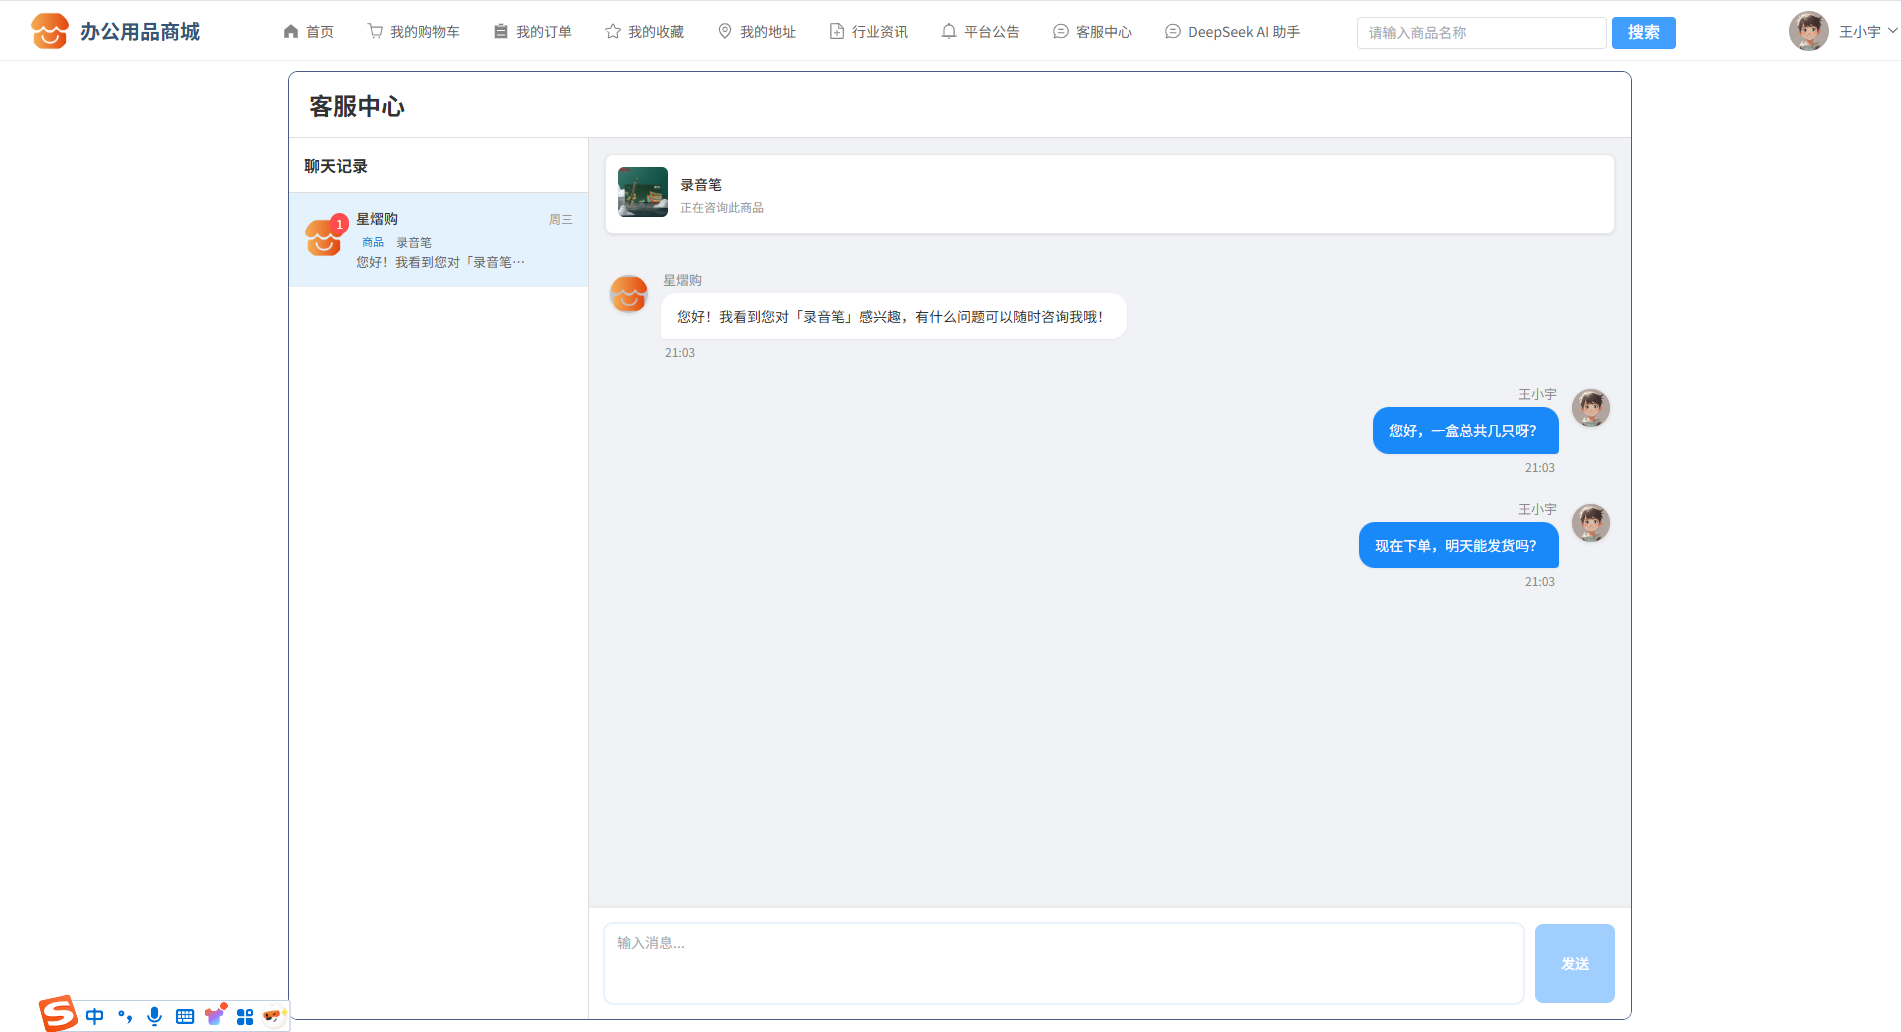Open 我的地址 address page
Image resolution: width=1901 pixels, height=1032 pixels.
pyautogui.click(x=756, y=32)
